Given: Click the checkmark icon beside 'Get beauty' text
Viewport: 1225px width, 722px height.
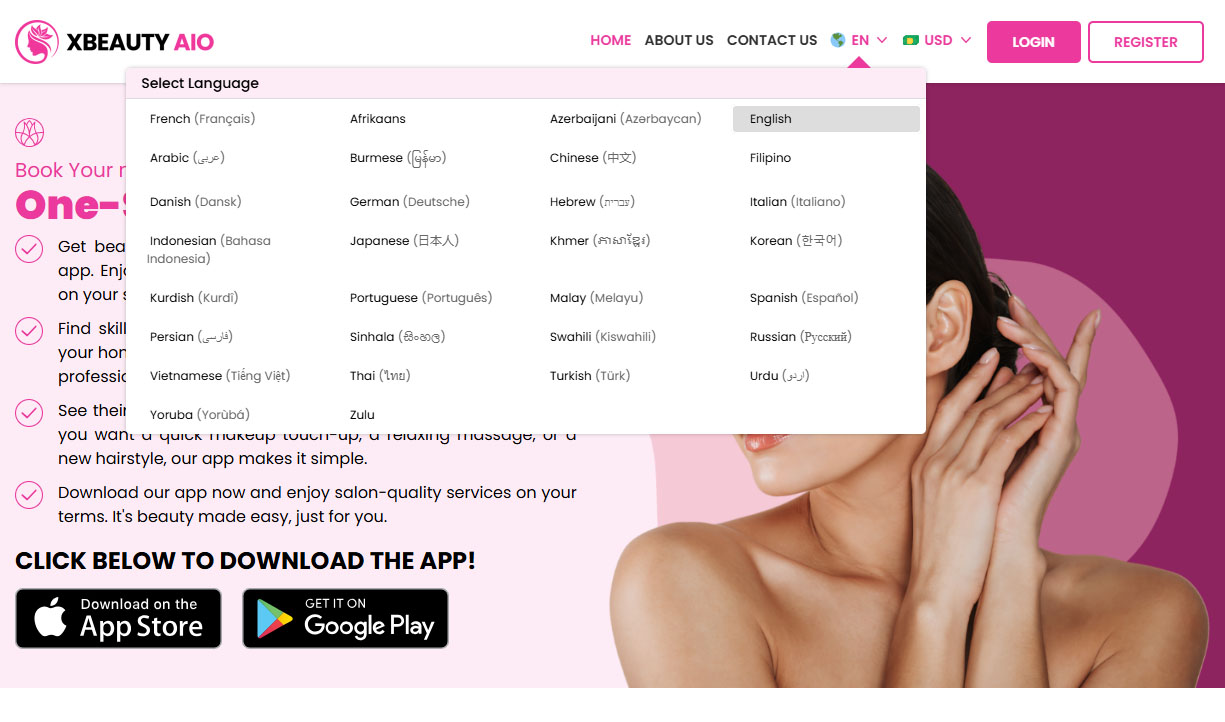Looking at the screenshot, I should [29, 249].
